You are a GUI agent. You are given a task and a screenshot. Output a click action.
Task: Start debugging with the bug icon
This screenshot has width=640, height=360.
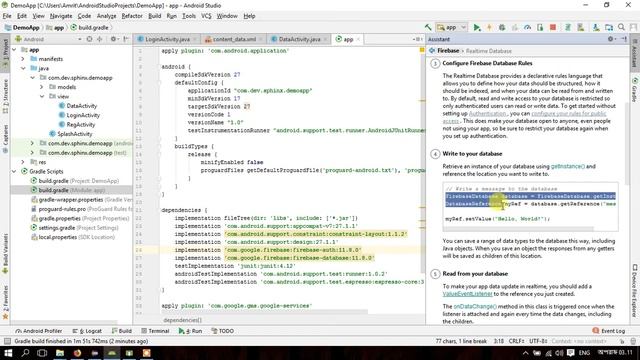(502, 27)
